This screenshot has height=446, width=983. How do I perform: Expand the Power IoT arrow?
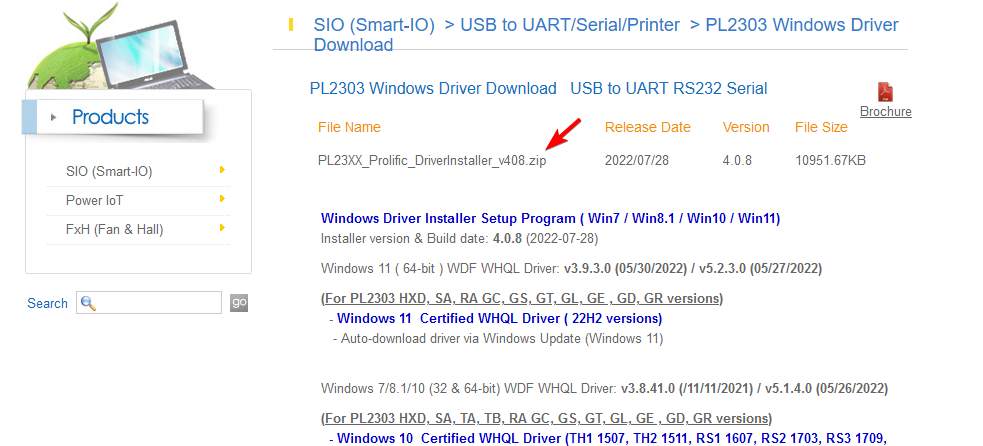(221, 200)
